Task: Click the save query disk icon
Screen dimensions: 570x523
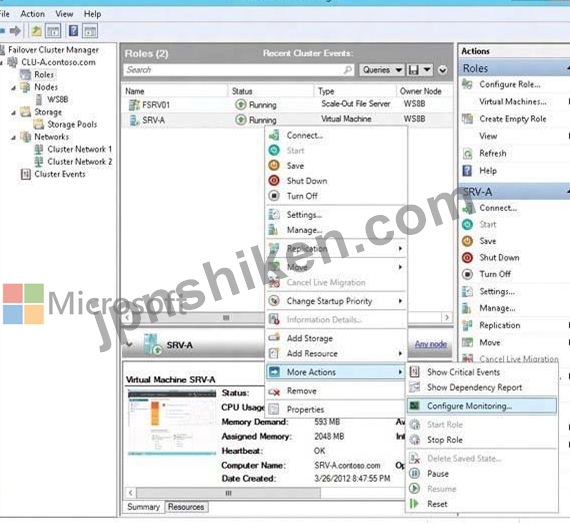Action: point(414,70)
